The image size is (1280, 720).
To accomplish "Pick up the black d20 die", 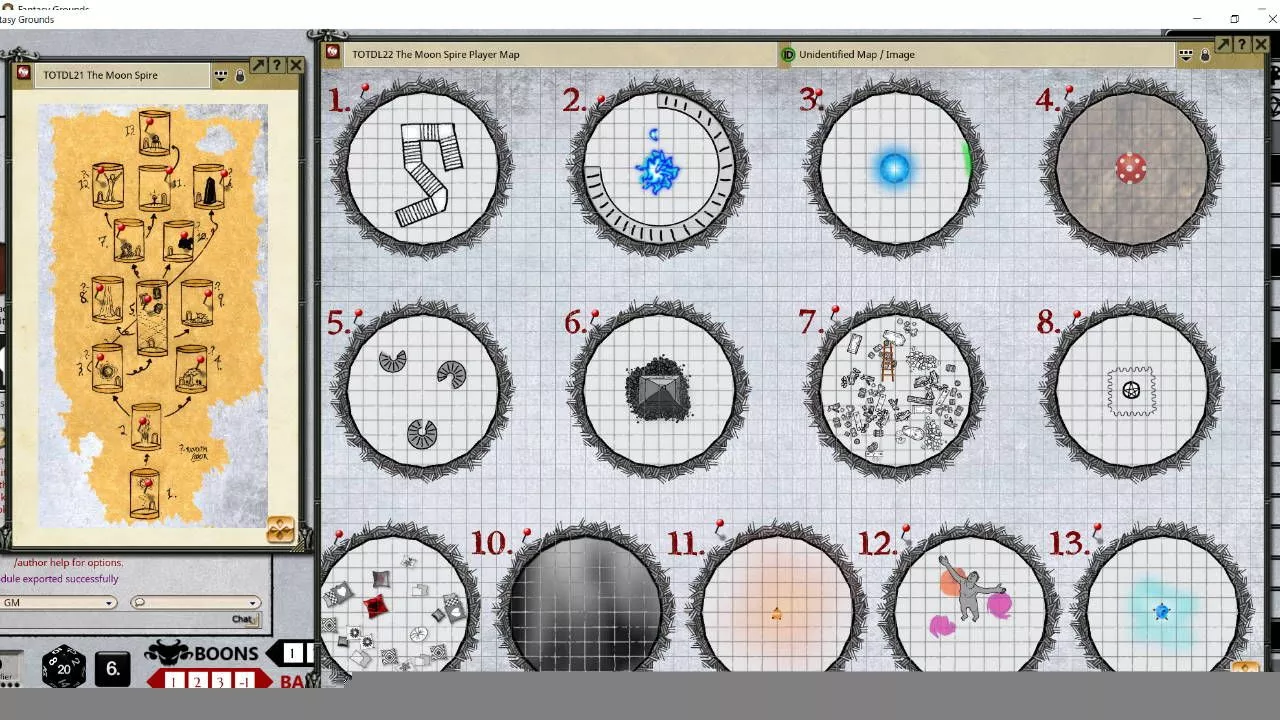I will coord(63,667).
